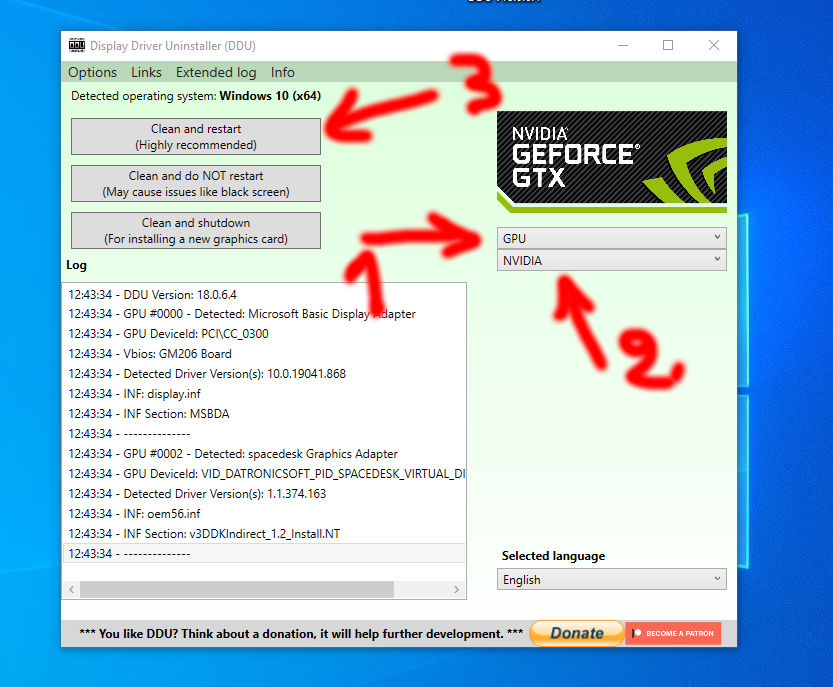Open the Links menu
Screen dimensions: 833x687
[x=146, y=72]
